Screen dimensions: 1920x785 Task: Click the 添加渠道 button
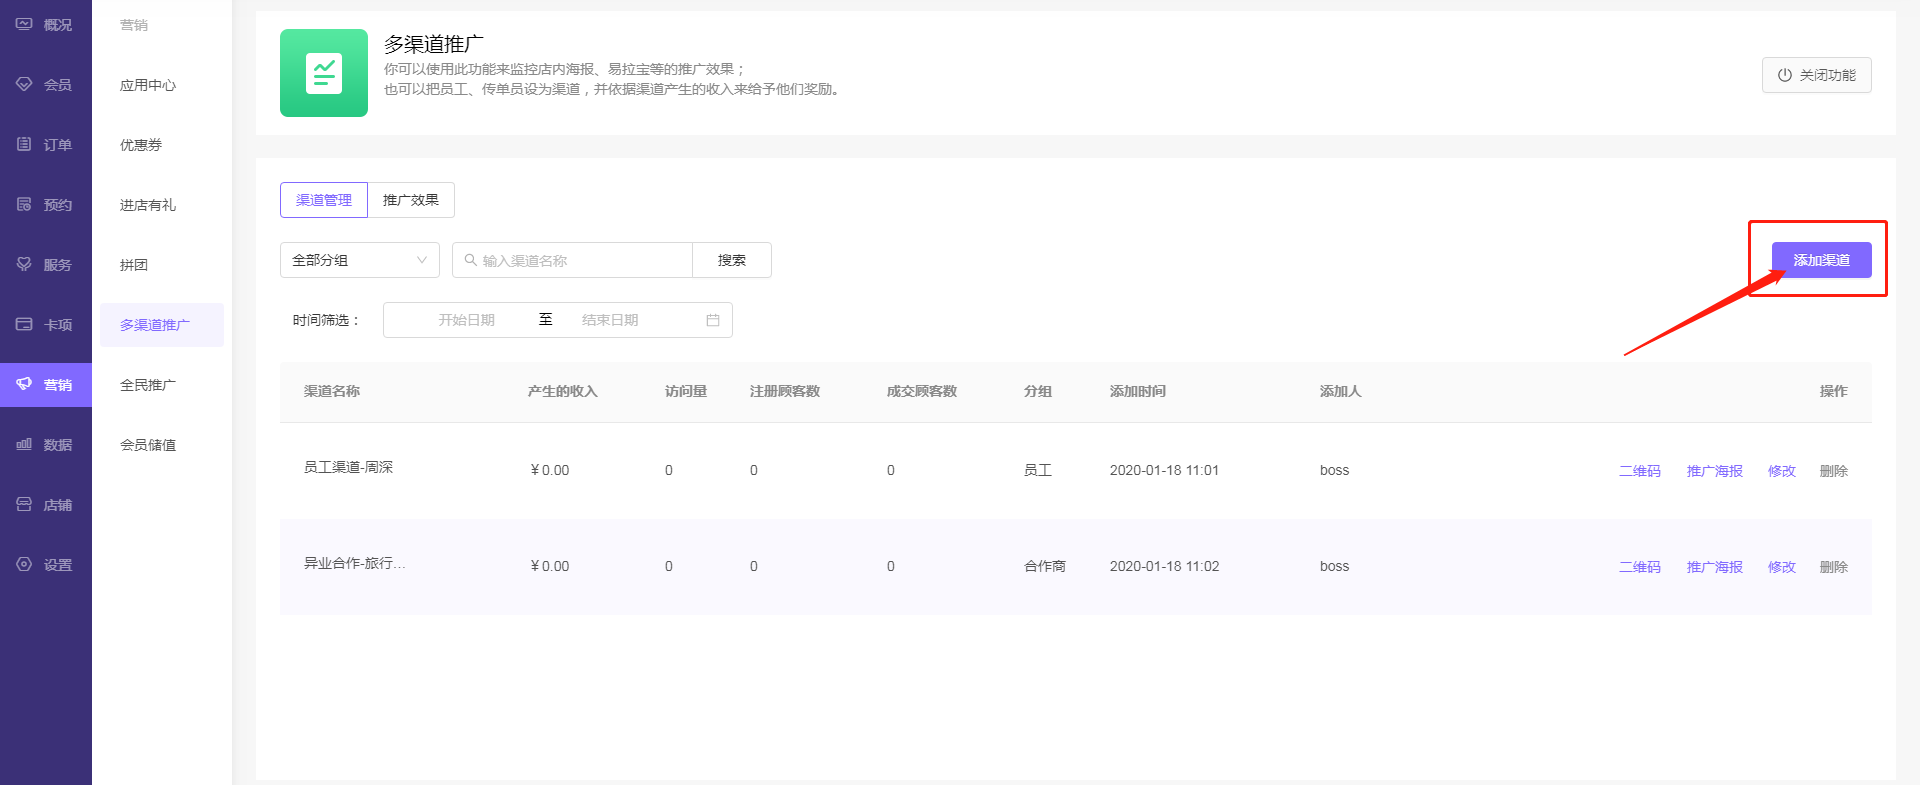pos(1821,260)
